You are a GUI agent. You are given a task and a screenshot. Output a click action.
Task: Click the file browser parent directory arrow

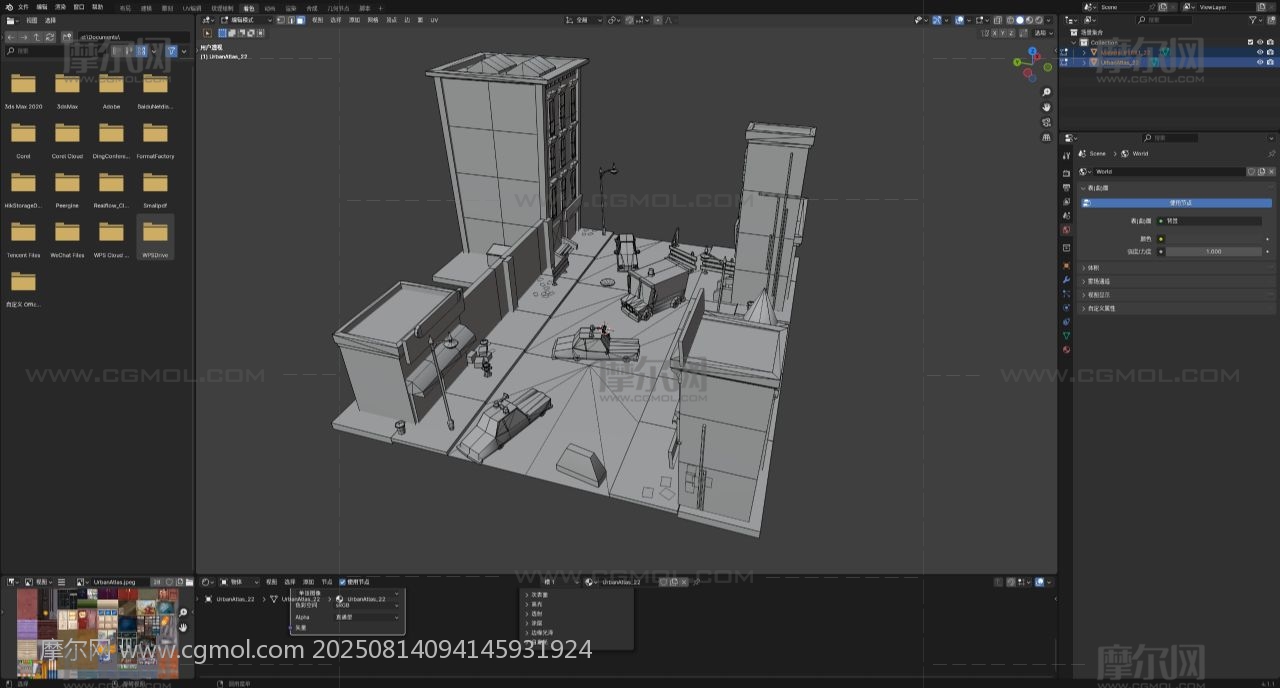37,37
